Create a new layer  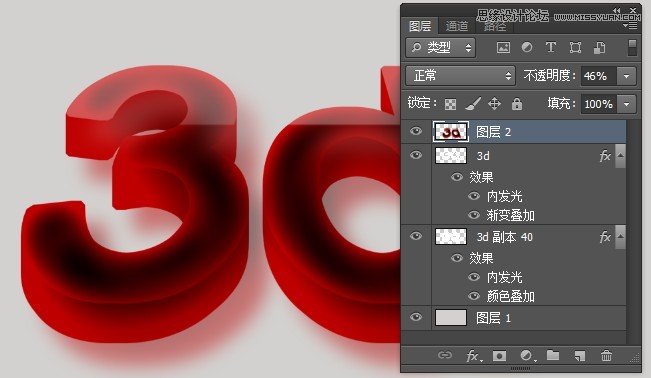coord(580,356)
